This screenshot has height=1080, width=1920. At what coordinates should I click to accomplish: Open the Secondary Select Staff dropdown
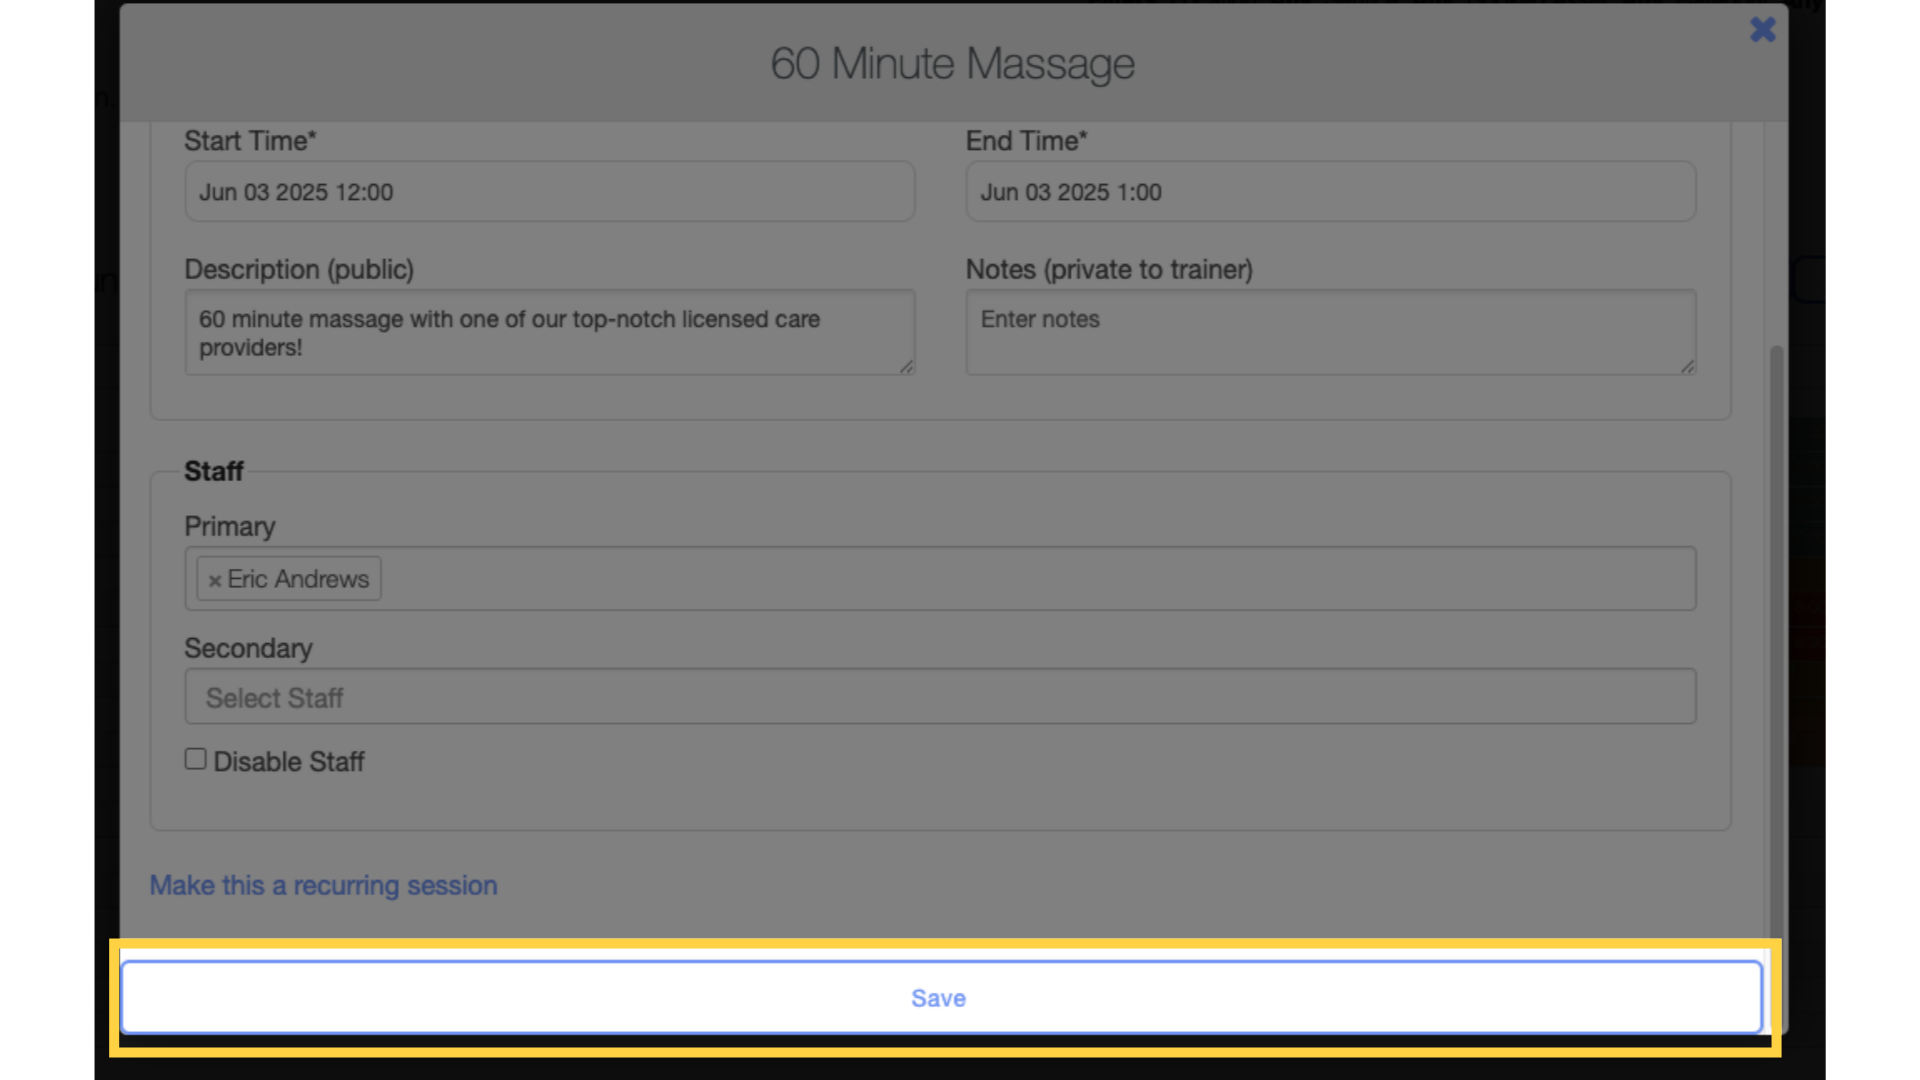pyautogui.click(x=940, y=697)
